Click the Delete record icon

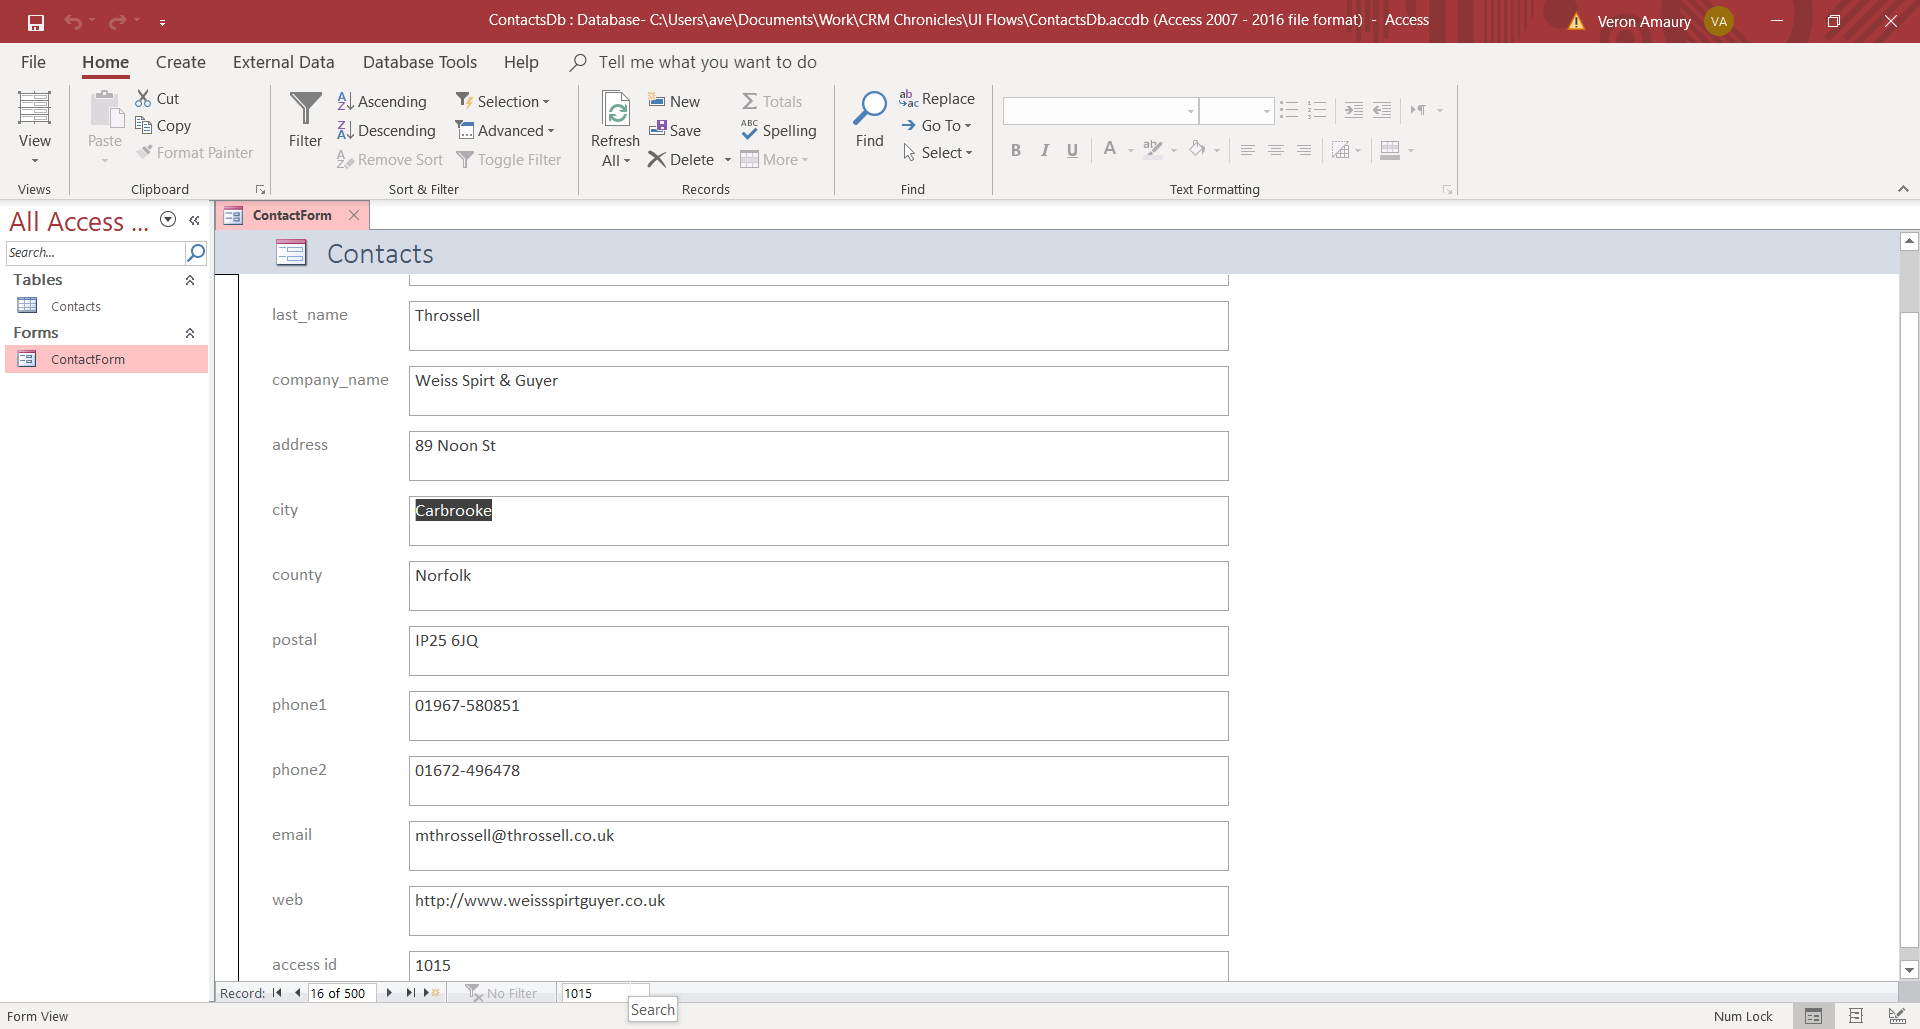tap(657, 160)
